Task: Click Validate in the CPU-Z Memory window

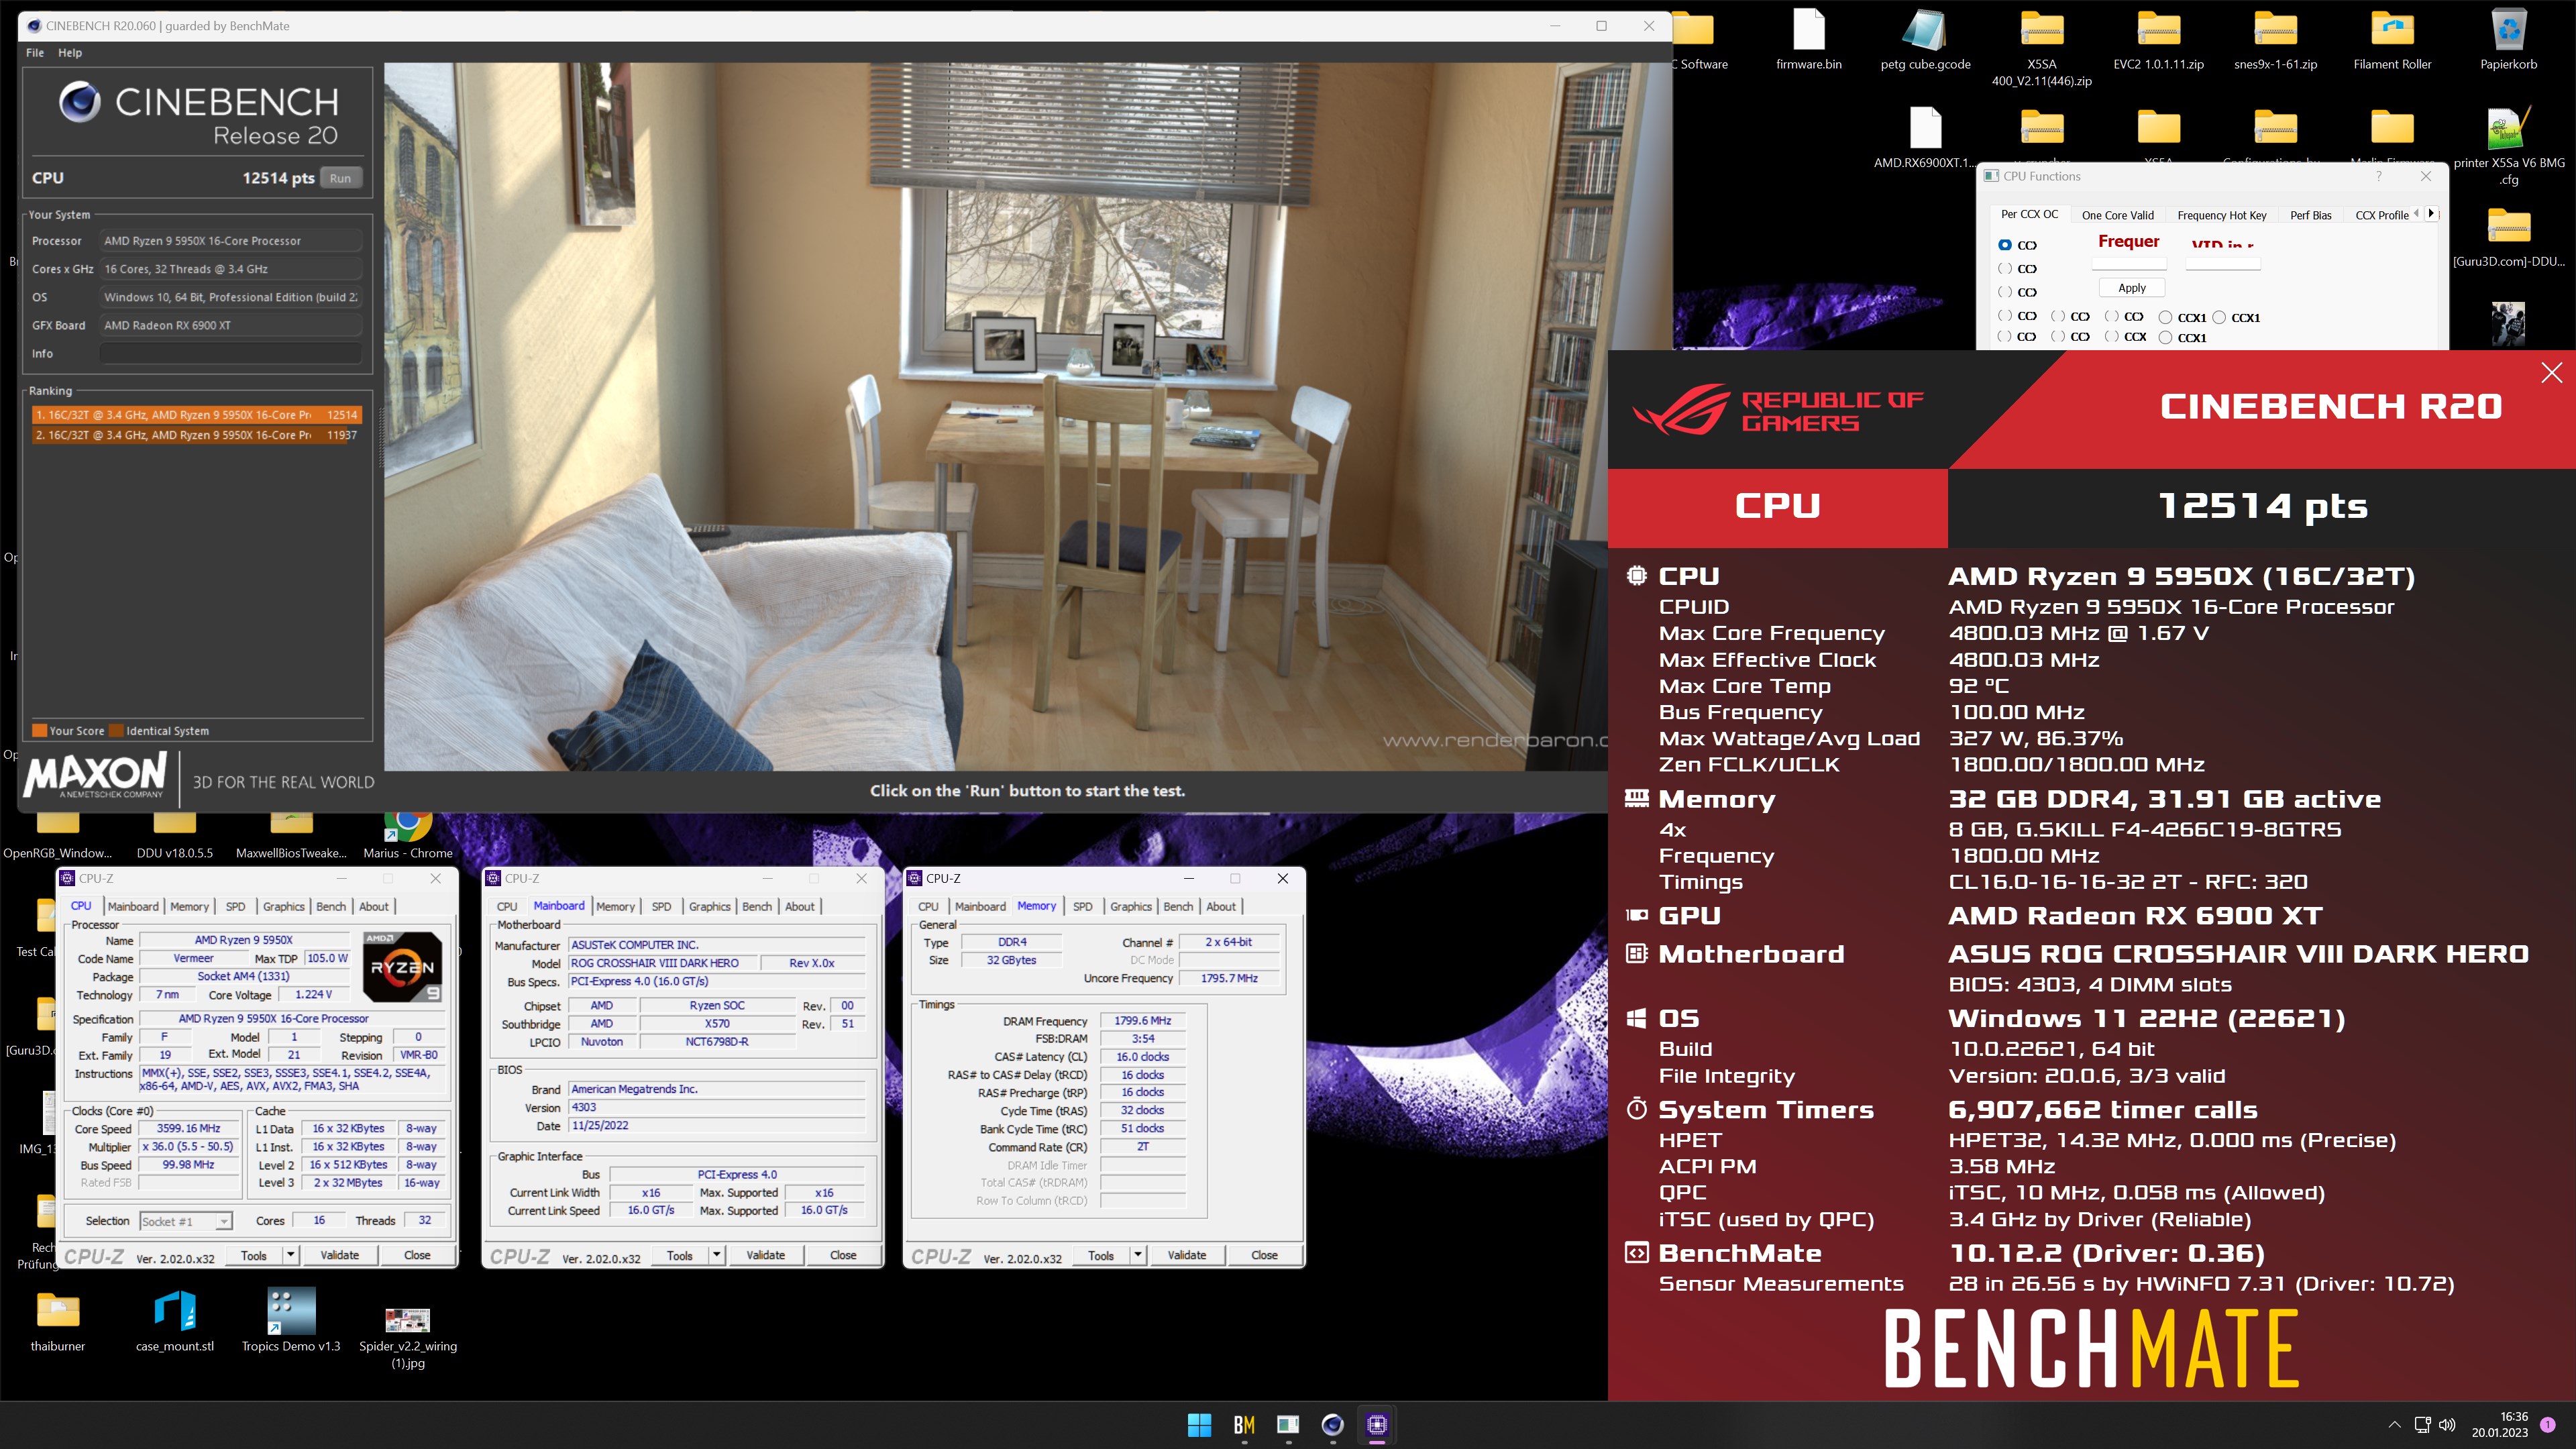Action: coord(1187,1255)
